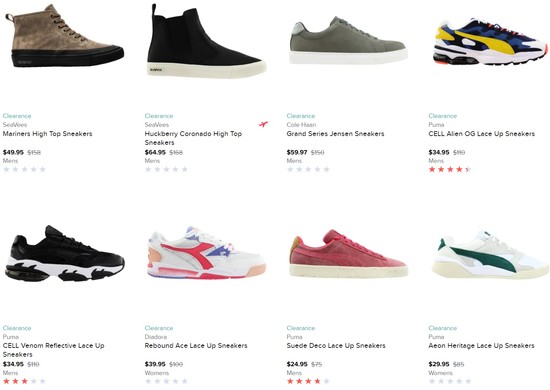The image size is (550, 390).
Task: View the black CELL Venom Reflective sneaker image
Action: tap(65, 253)
